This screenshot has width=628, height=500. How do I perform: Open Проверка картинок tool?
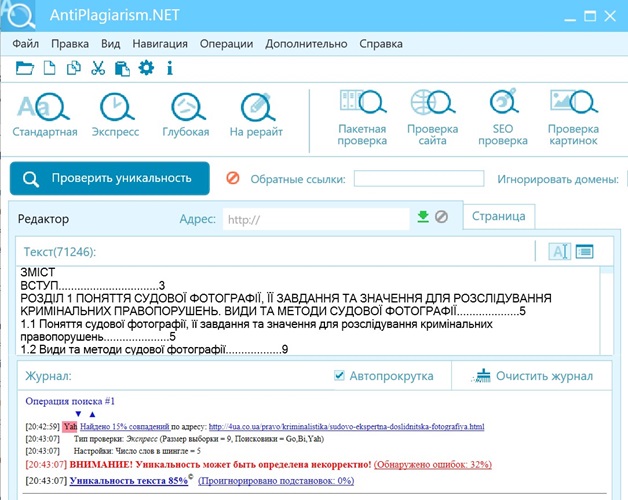[573, 117]
